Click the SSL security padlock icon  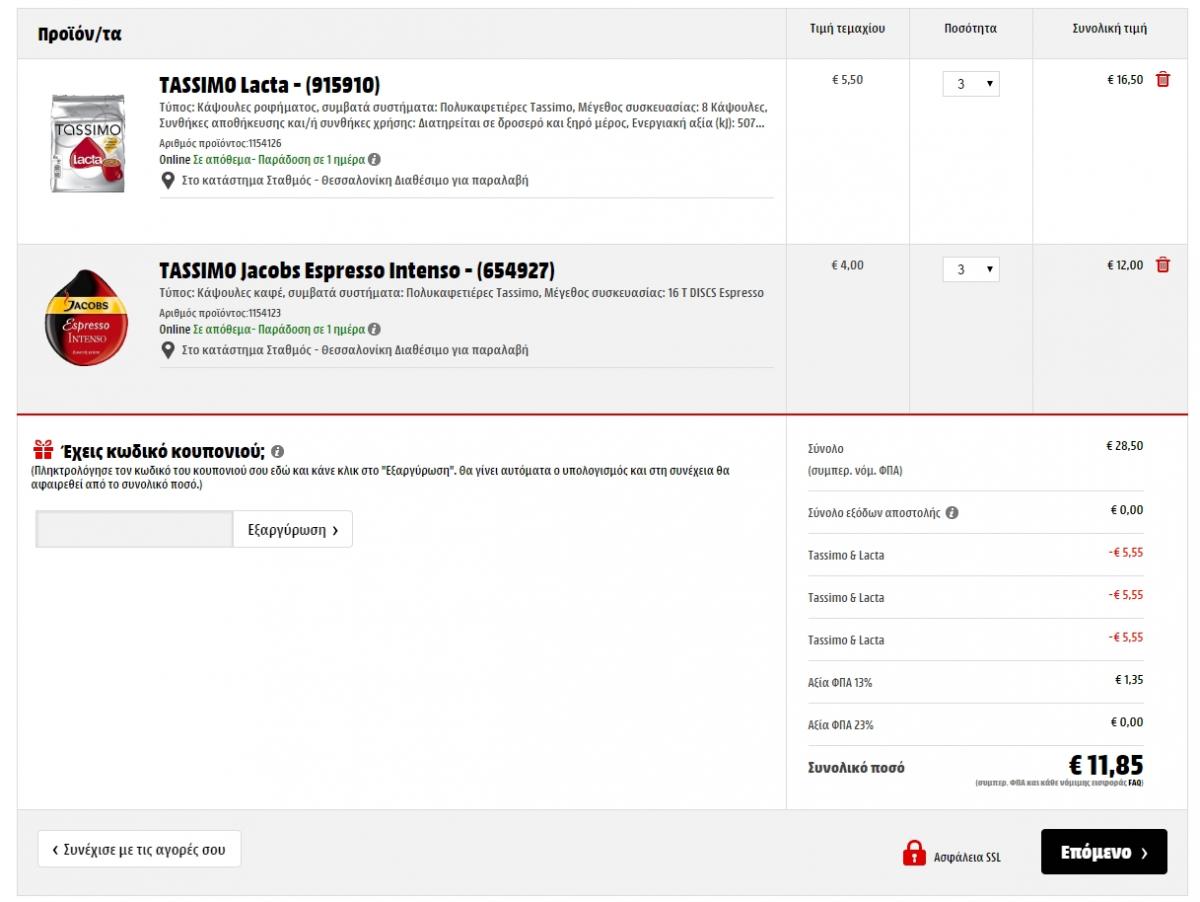[913, 853]
